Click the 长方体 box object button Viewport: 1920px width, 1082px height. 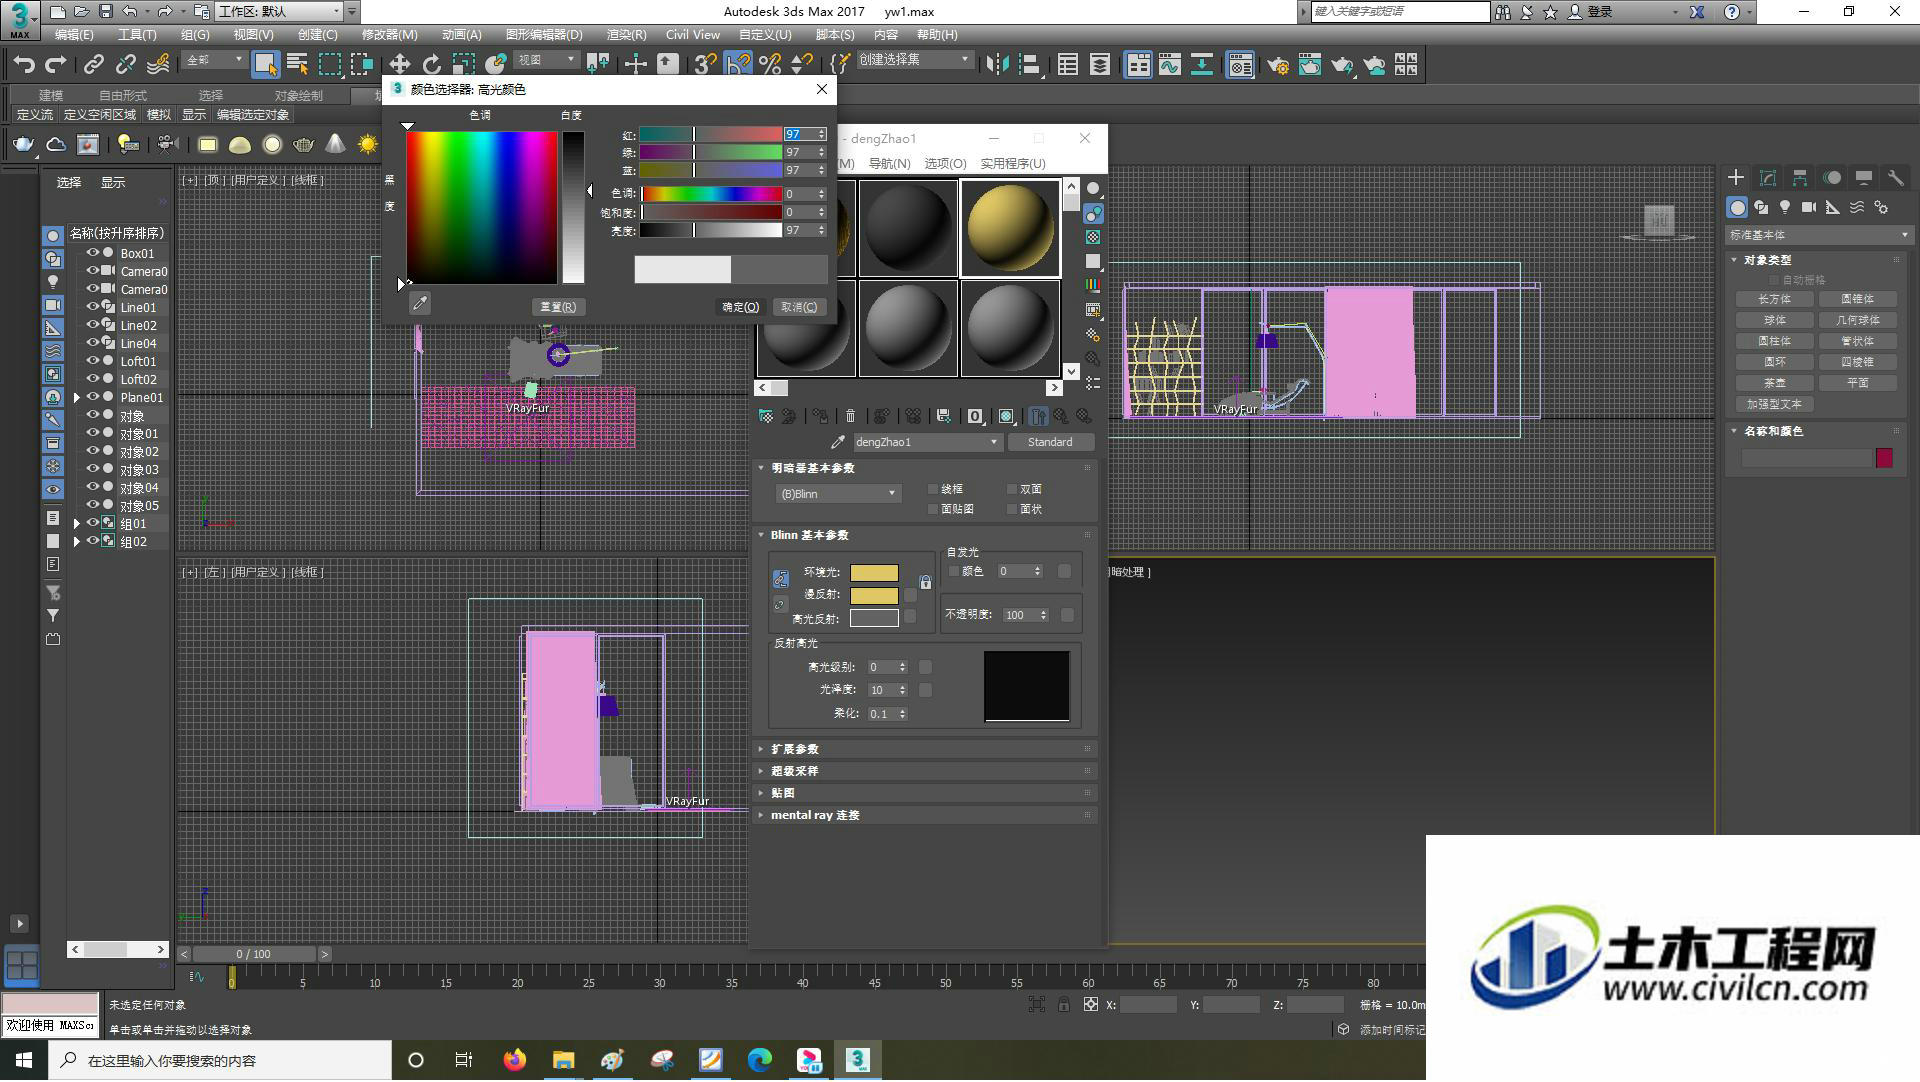[1775, 299]
